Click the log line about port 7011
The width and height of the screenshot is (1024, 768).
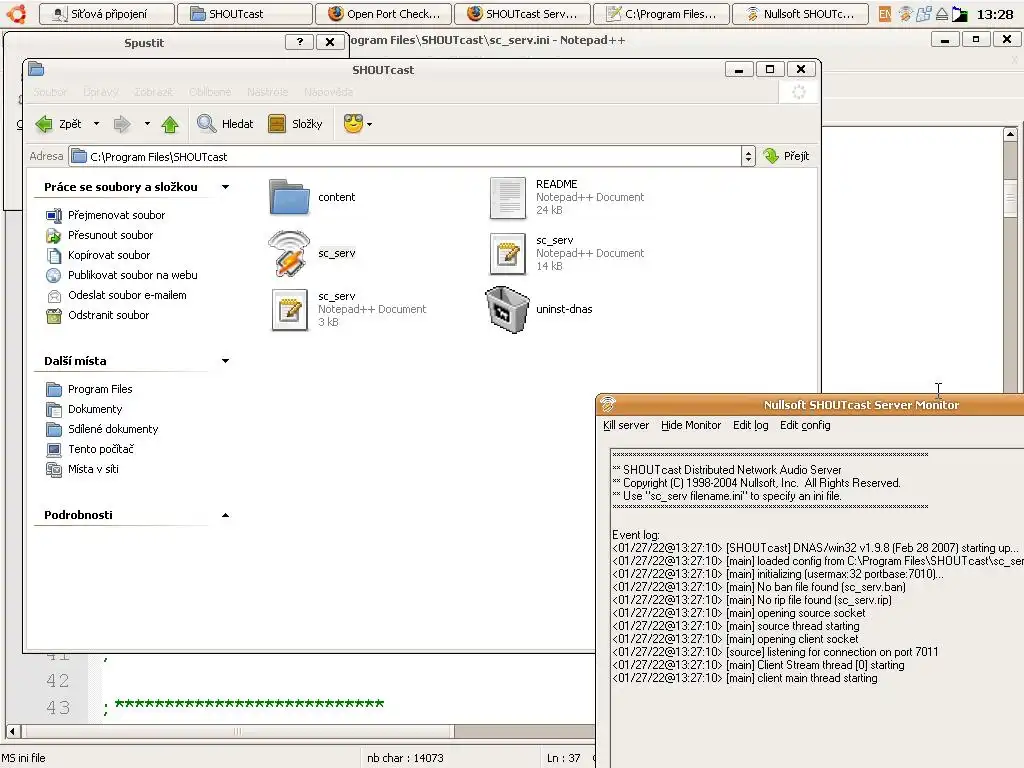pyautogui.click(x=775, y=652)
